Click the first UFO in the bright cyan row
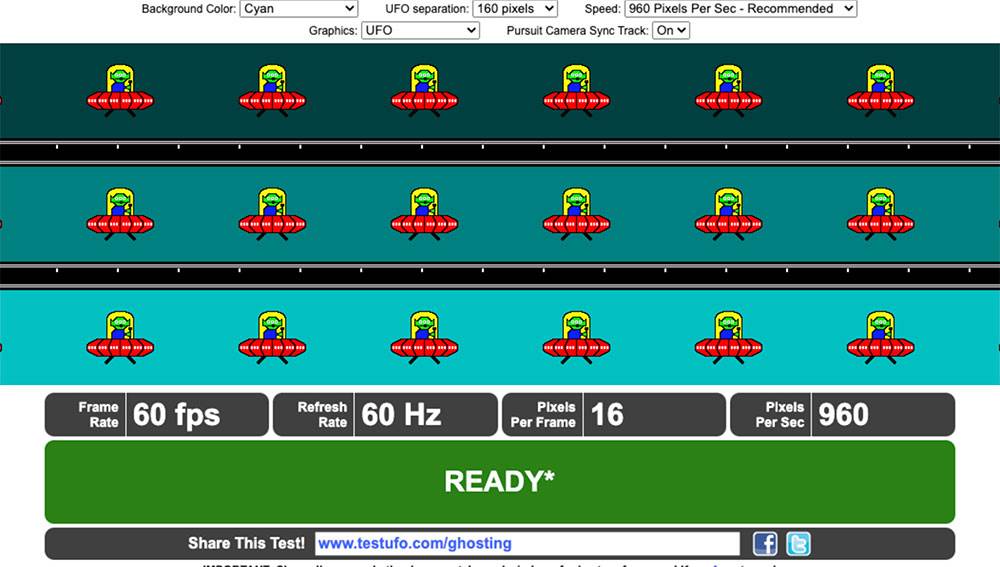Screen dimensions: 1000x567 coord(120,338)
